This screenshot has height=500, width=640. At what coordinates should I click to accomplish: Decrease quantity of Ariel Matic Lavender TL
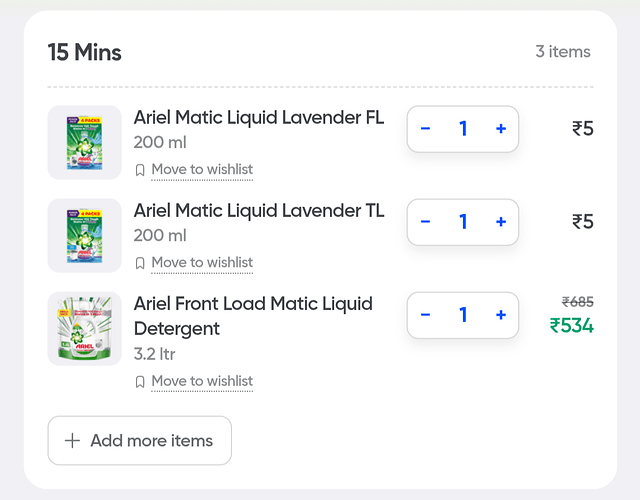426,222
